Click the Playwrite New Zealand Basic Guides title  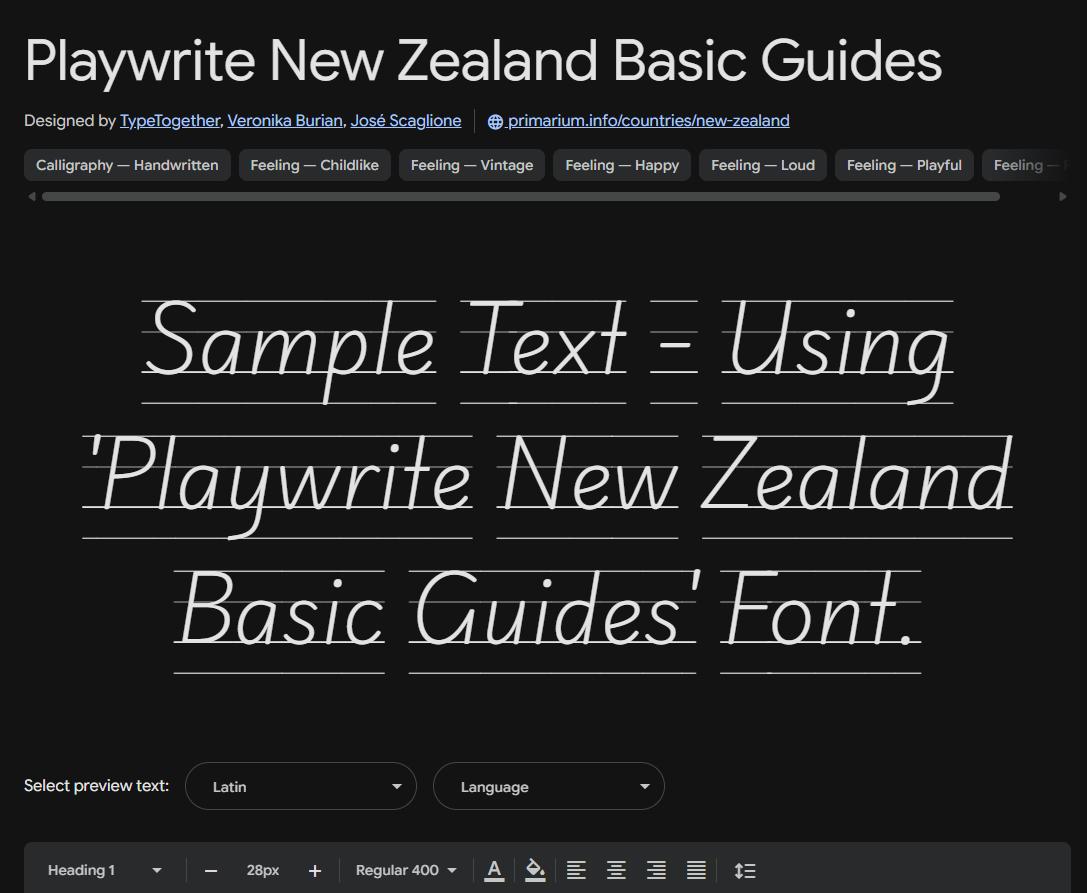483,61
